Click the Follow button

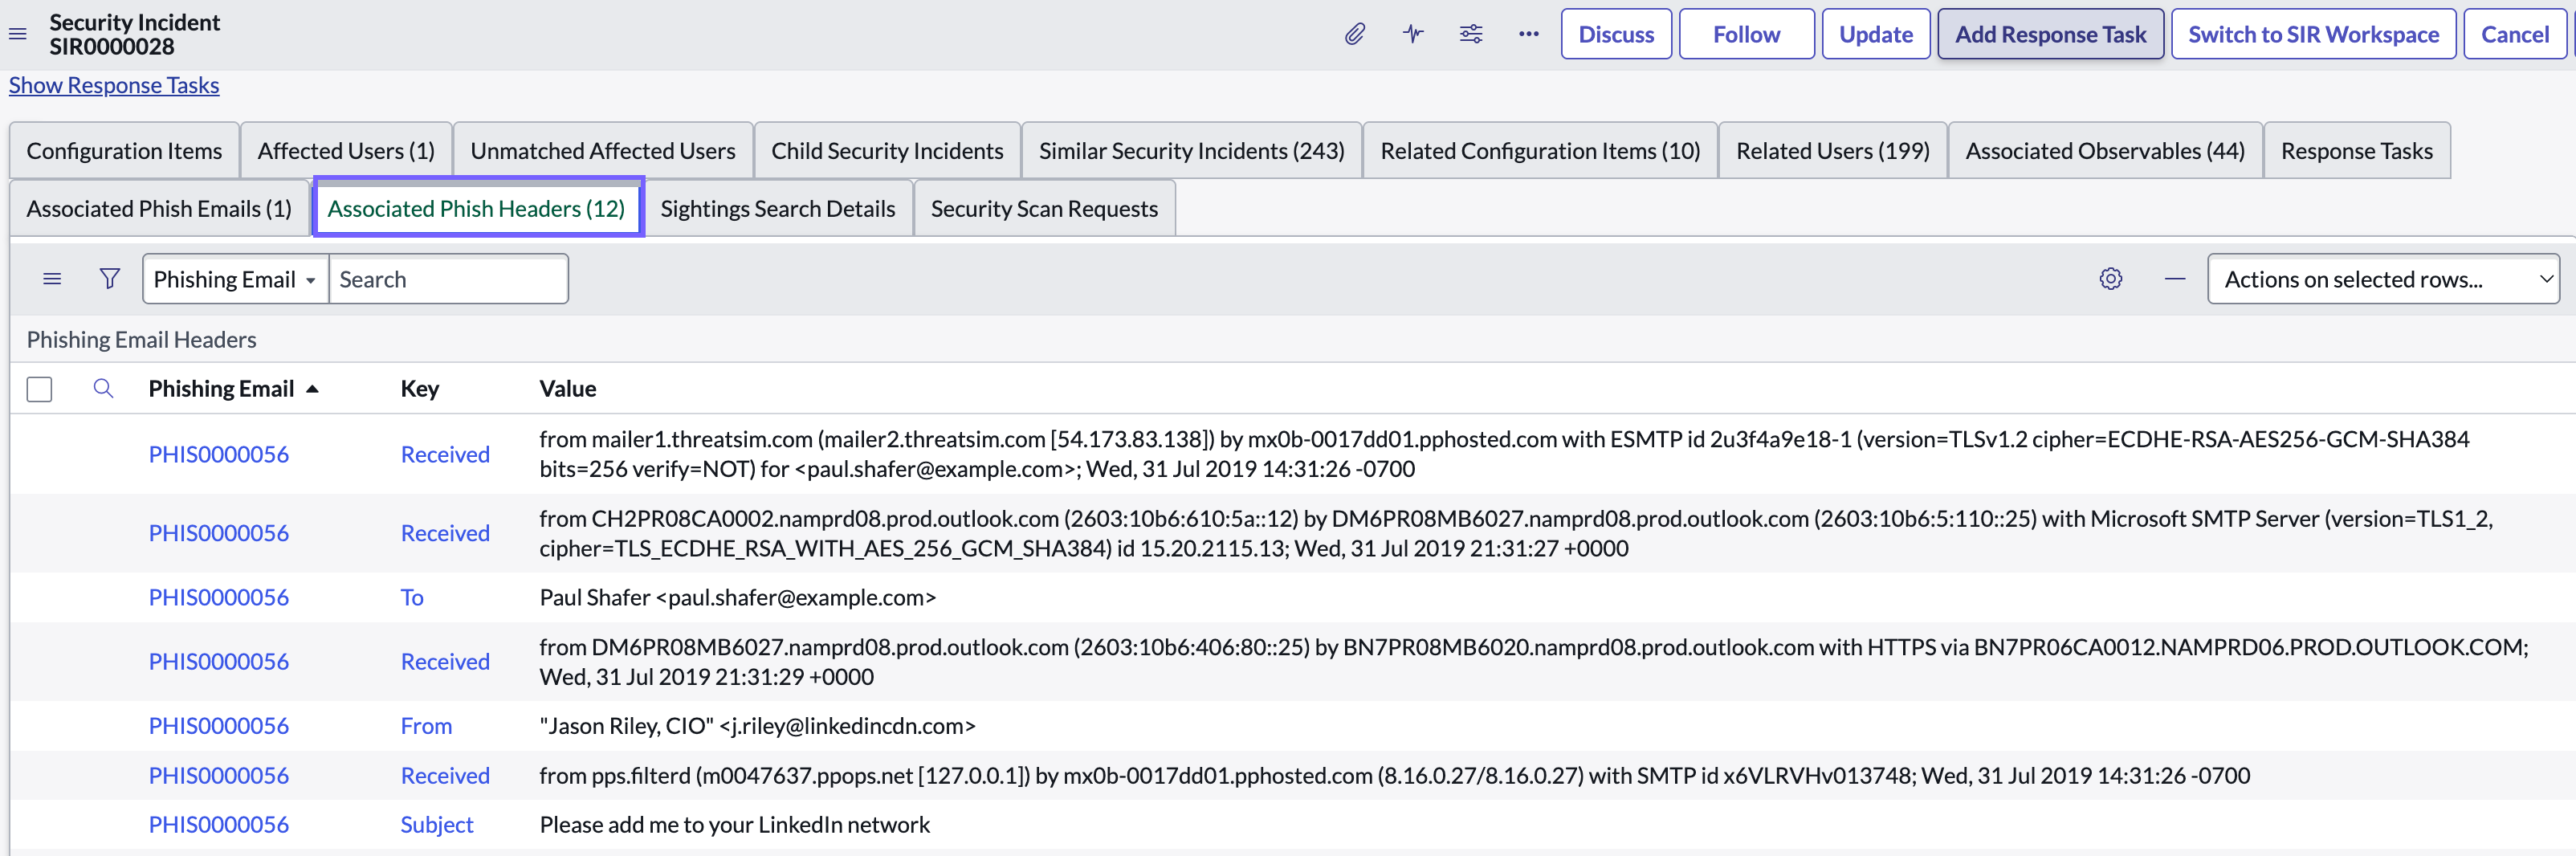click(x=1746, y=35)
